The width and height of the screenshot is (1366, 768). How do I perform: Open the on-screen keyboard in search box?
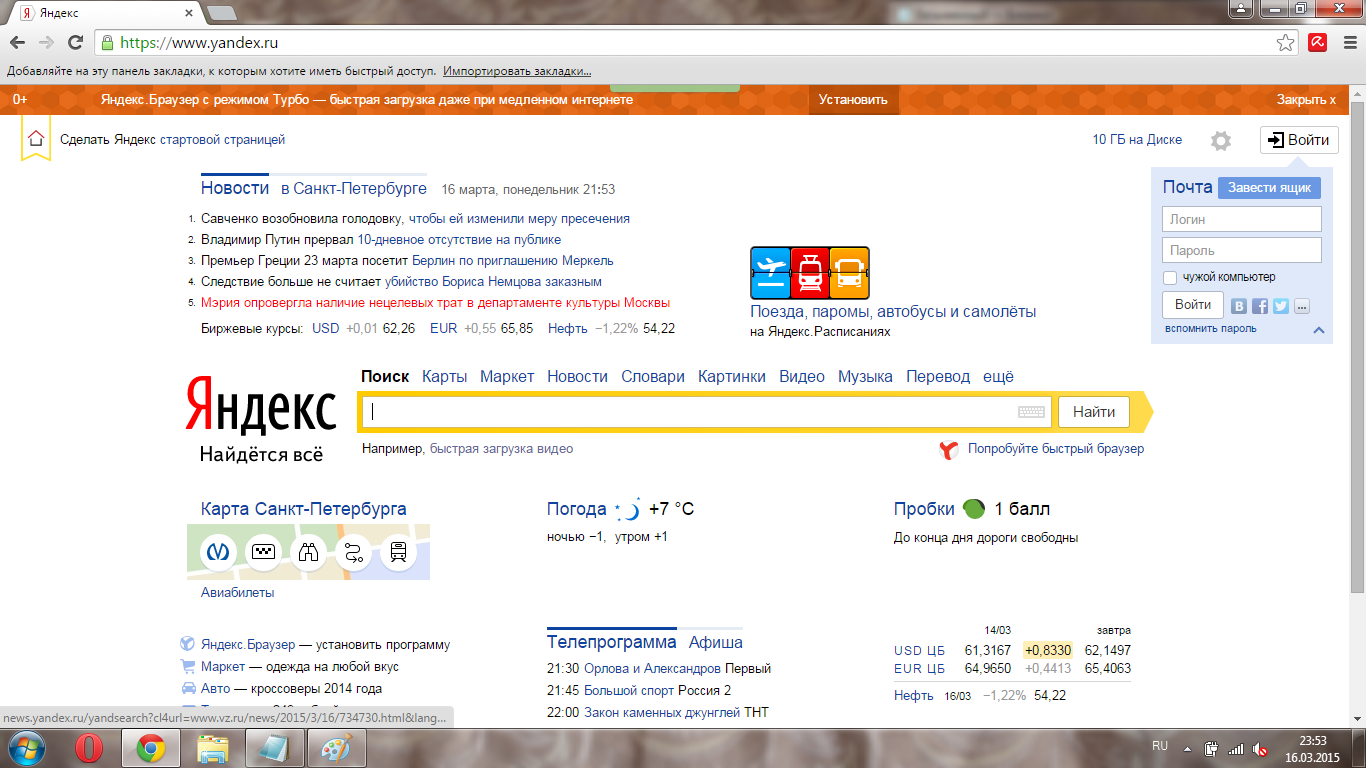click(1031, 412)
